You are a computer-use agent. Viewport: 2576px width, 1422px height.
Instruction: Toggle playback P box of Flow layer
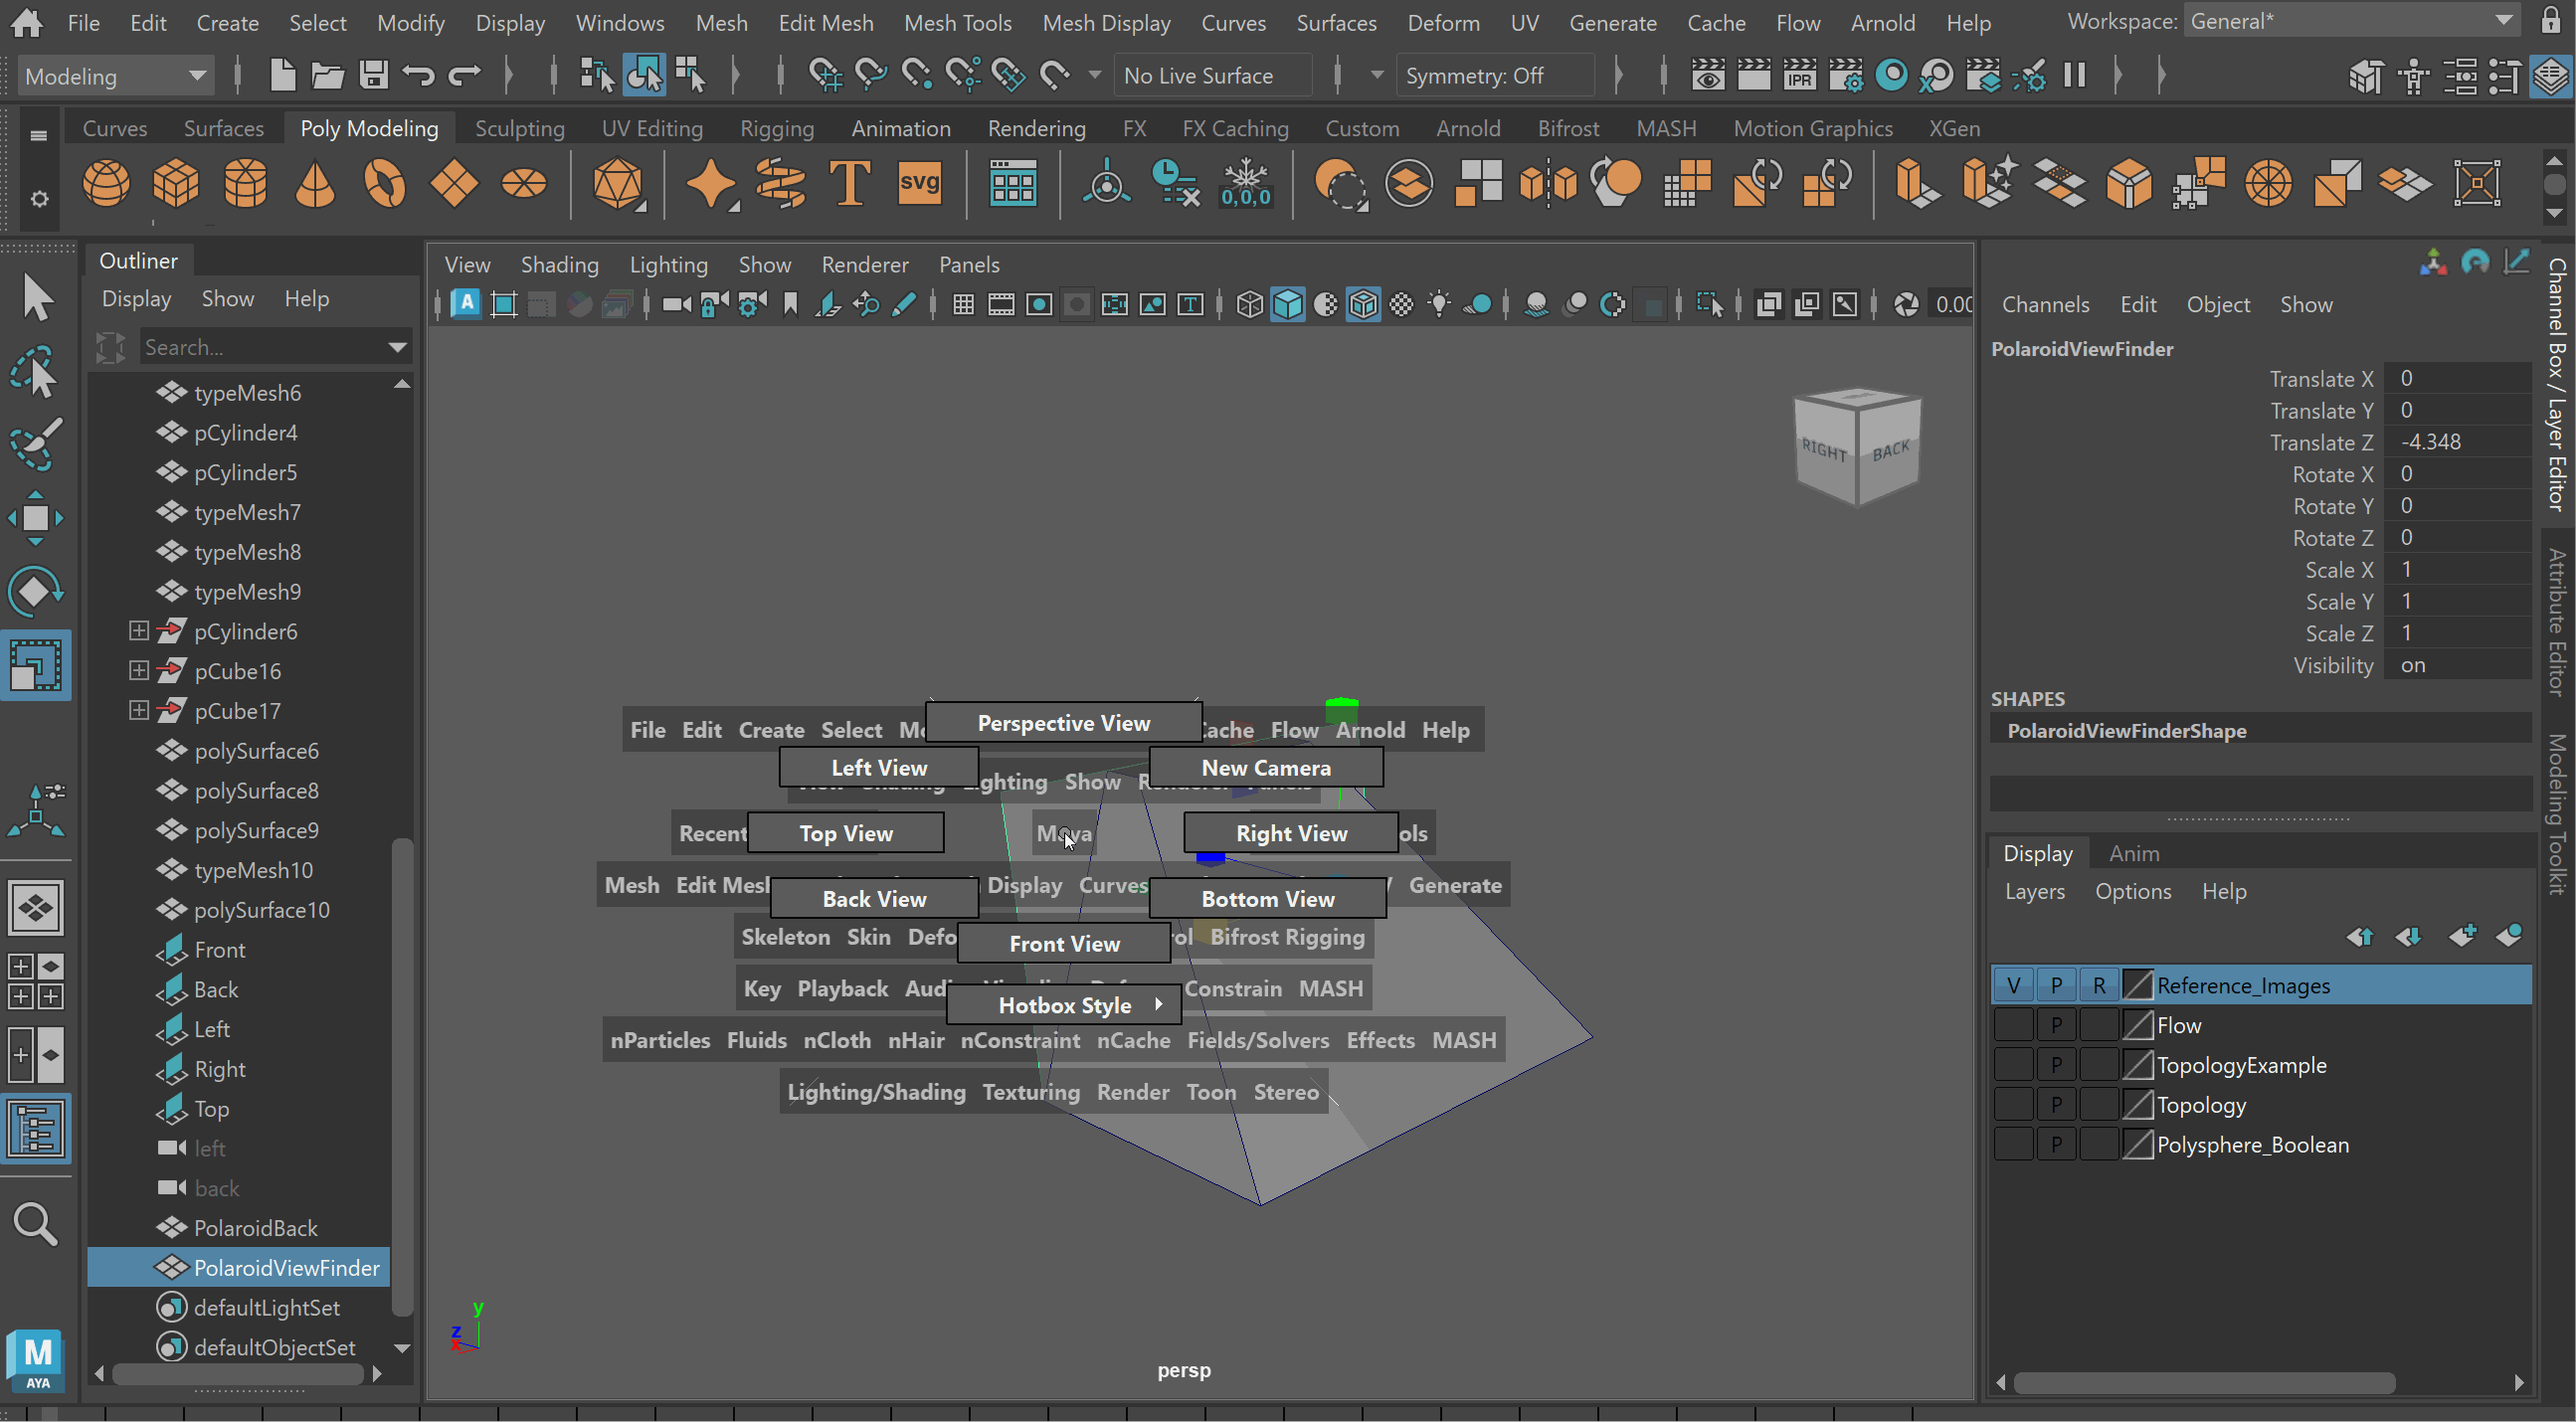pyautogui.click(x=2056, y=1025)
